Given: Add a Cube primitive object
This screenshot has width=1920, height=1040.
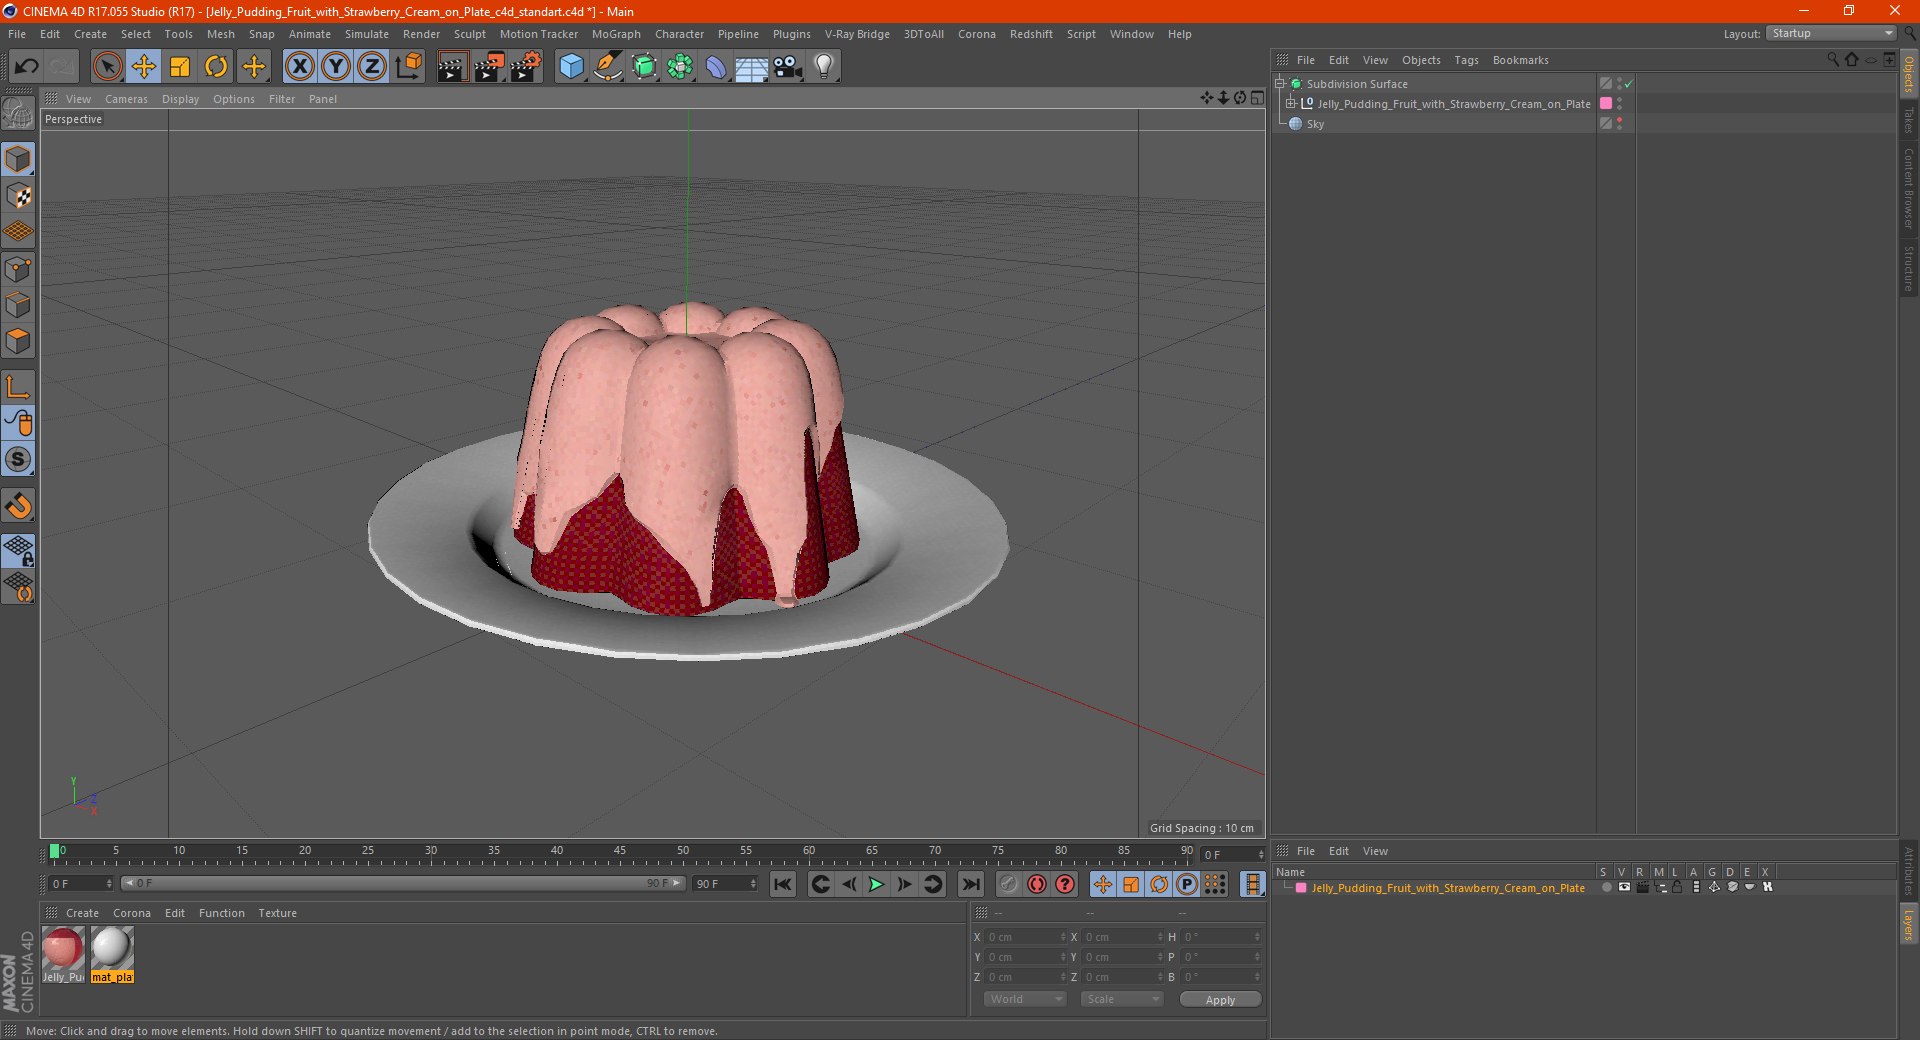Looking at the screenshot, I should [571, 67].
